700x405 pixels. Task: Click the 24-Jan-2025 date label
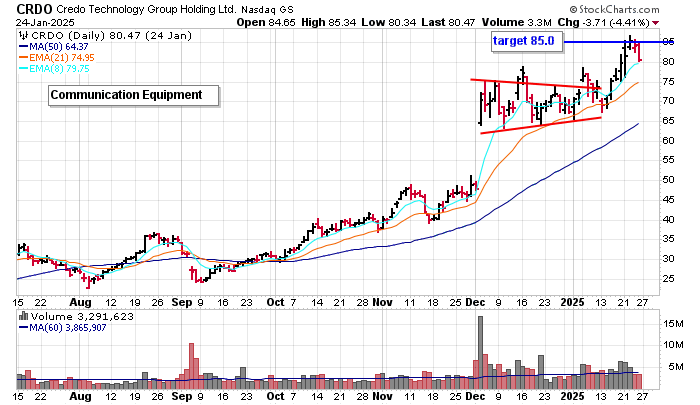tap(45, 22)
